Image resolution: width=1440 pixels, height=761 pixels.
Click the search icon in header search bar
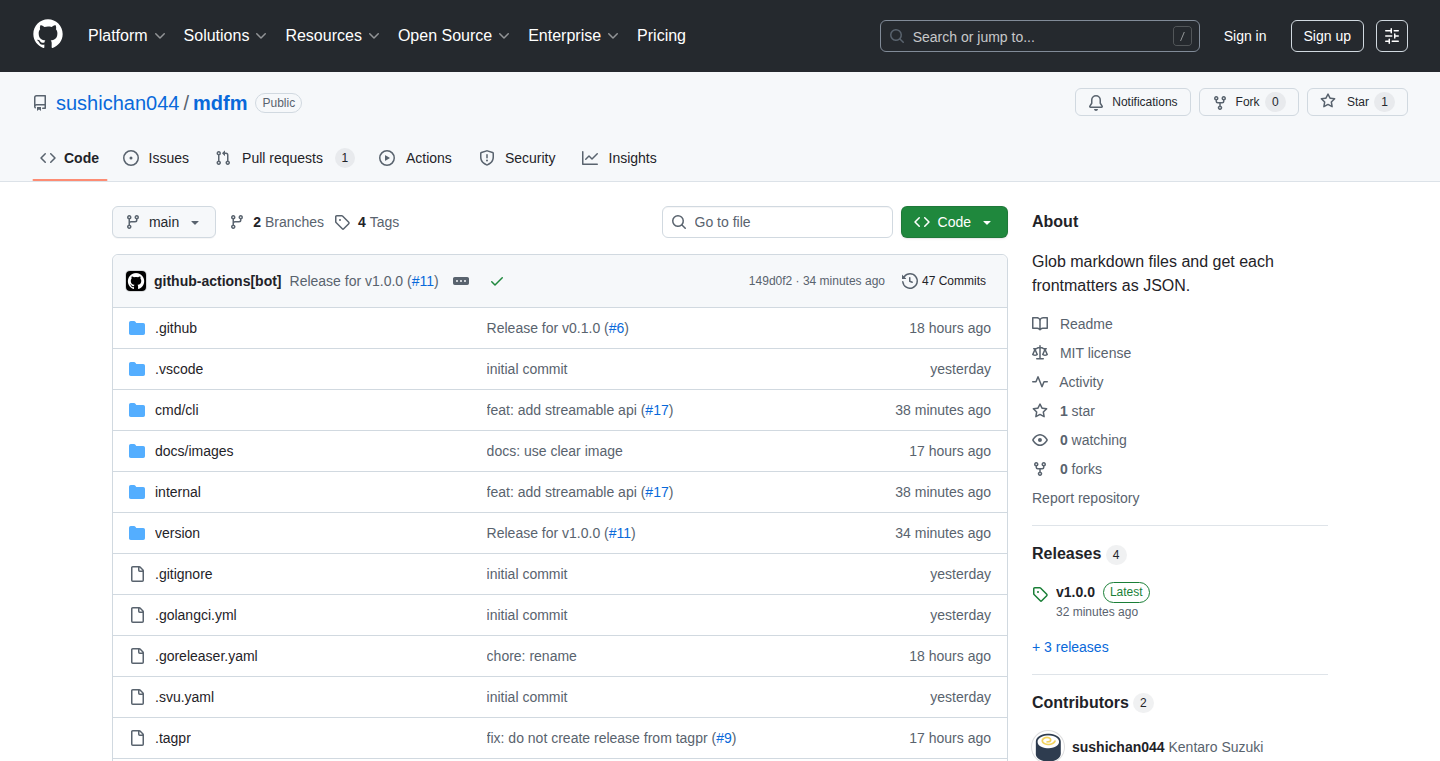click(897, 37)
